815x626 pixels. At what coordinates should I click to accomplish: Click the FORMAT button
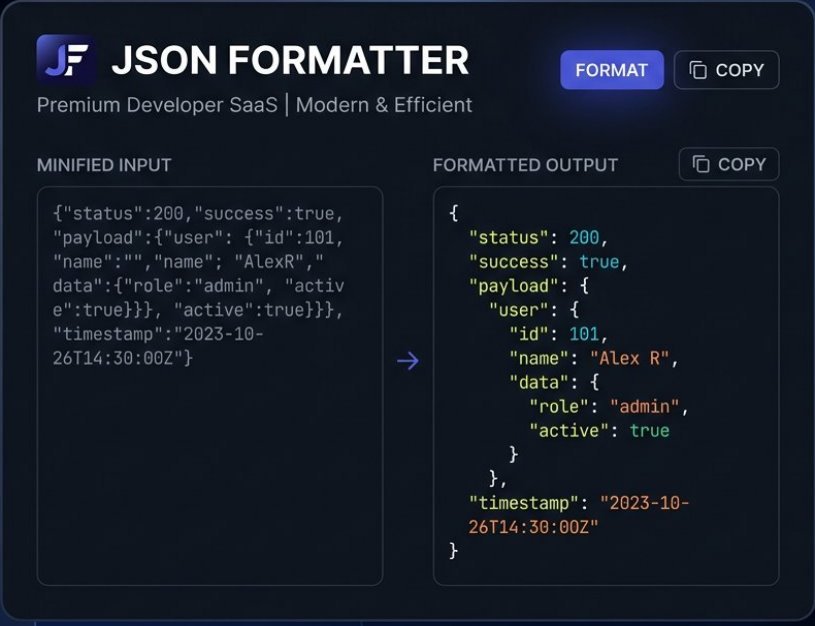coord(612,70)
